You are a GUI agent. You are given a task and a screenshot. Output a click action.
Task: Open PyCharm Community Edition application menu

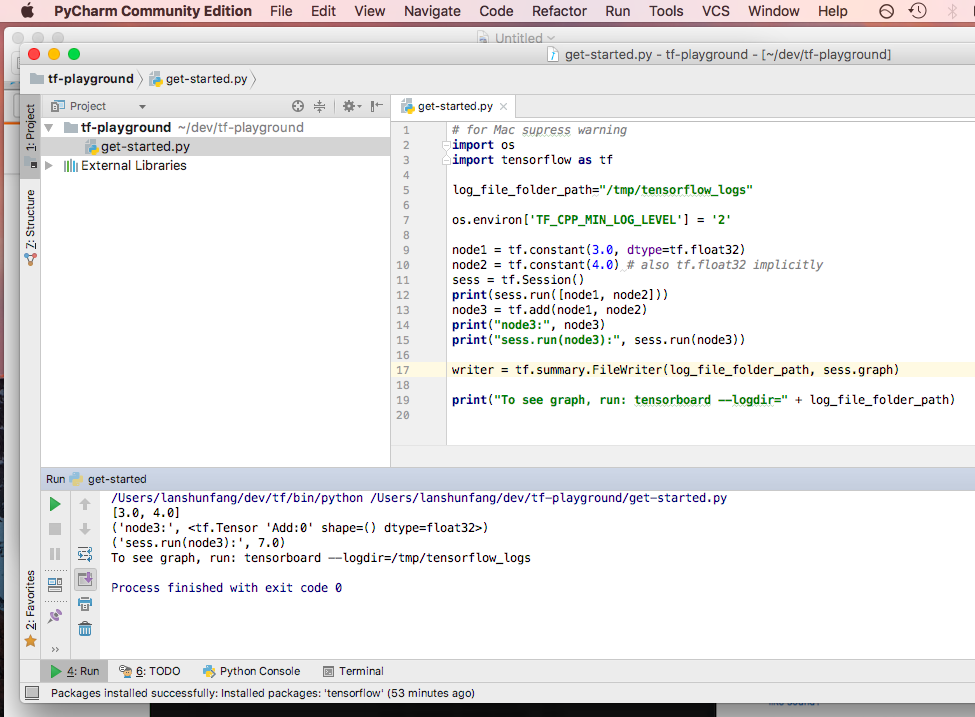[x=152, y=11]
